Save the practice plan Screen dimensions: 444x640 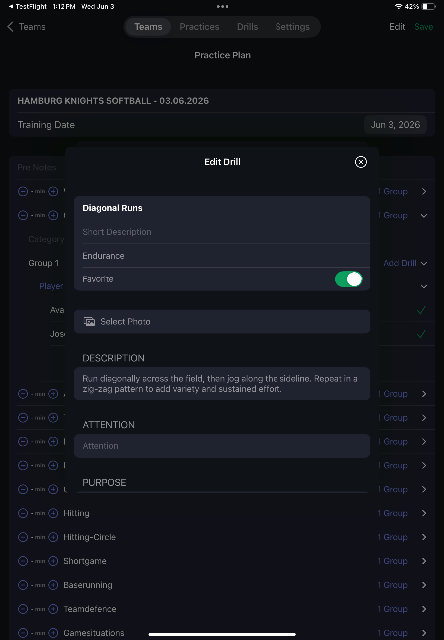[424, 27]
